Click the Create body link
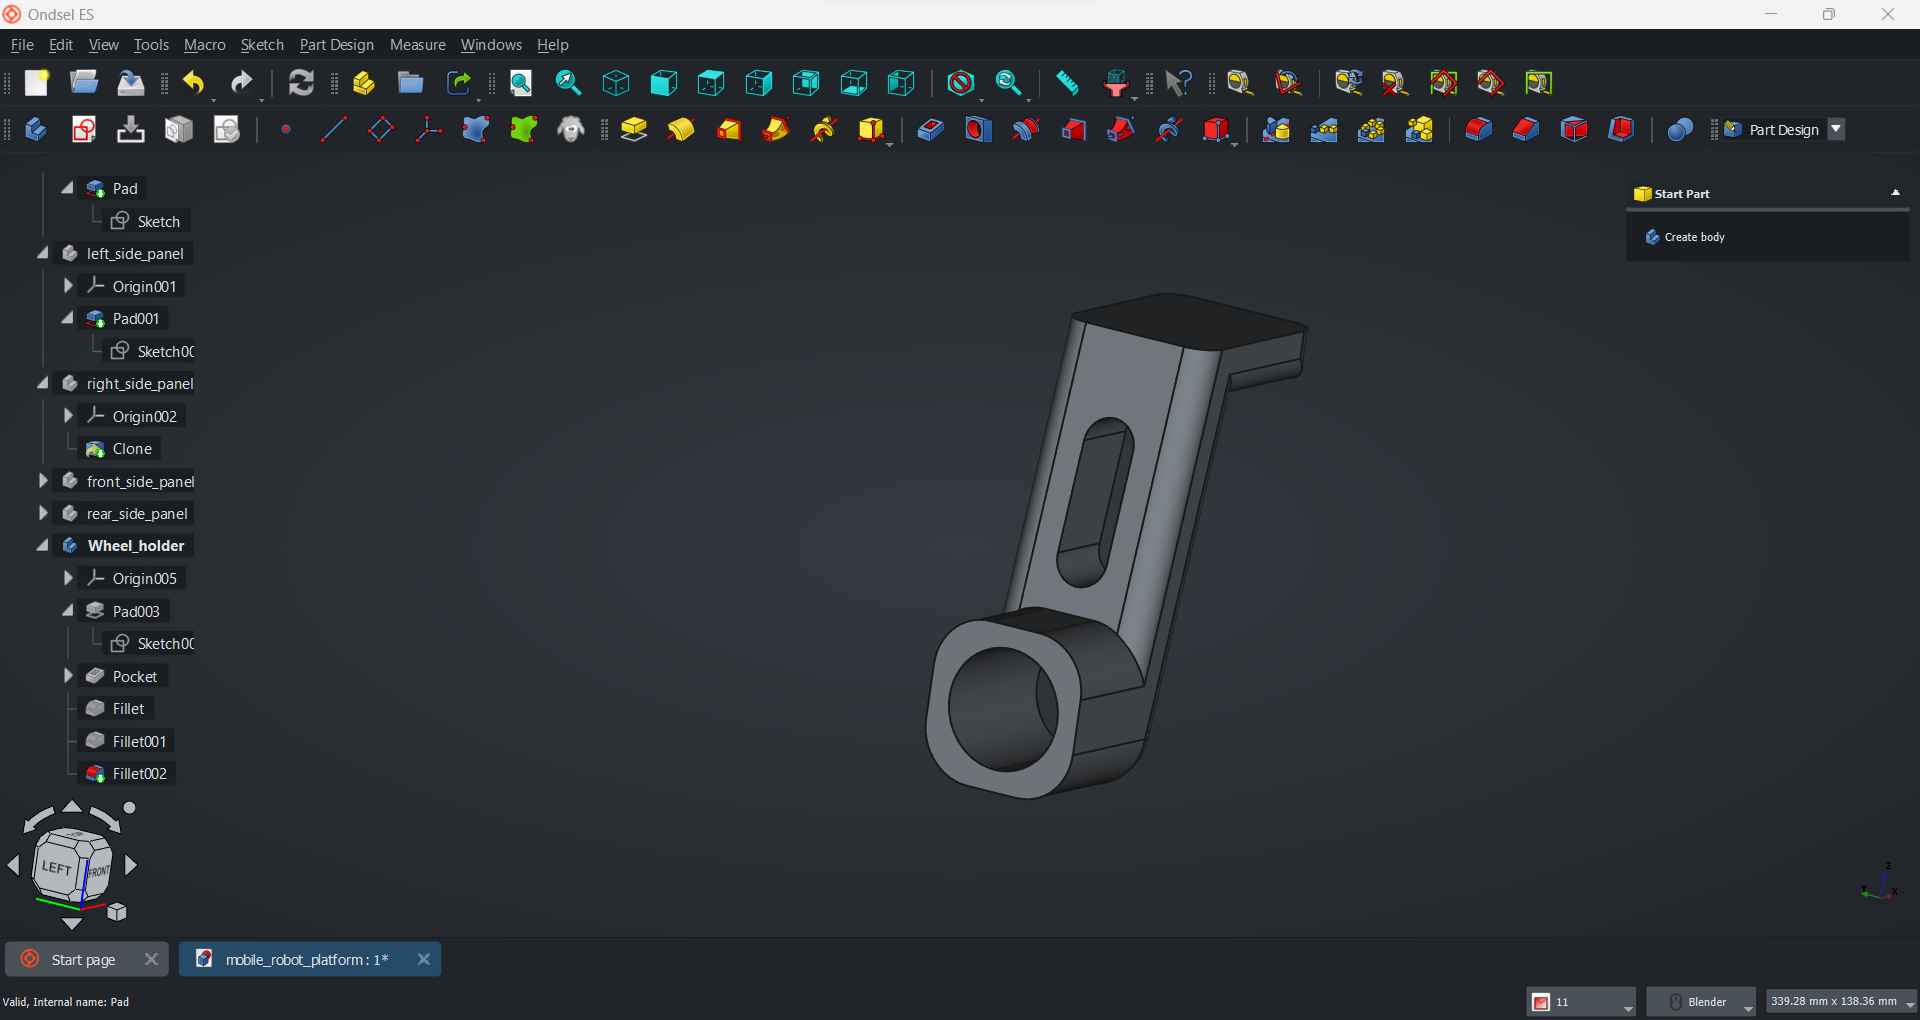The image size is (1920, 1020). pyautogui.click(x=1694, y=237)
